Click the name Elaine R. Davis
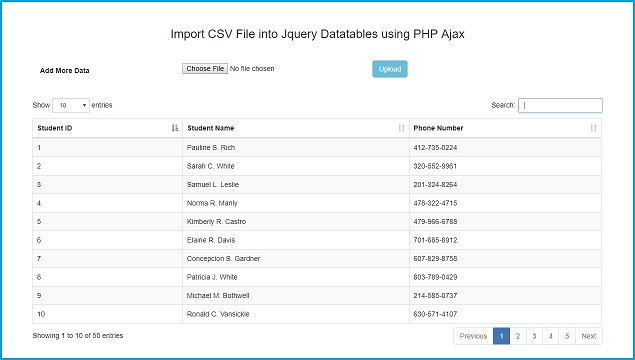635x360 pixels. point(211,240)
